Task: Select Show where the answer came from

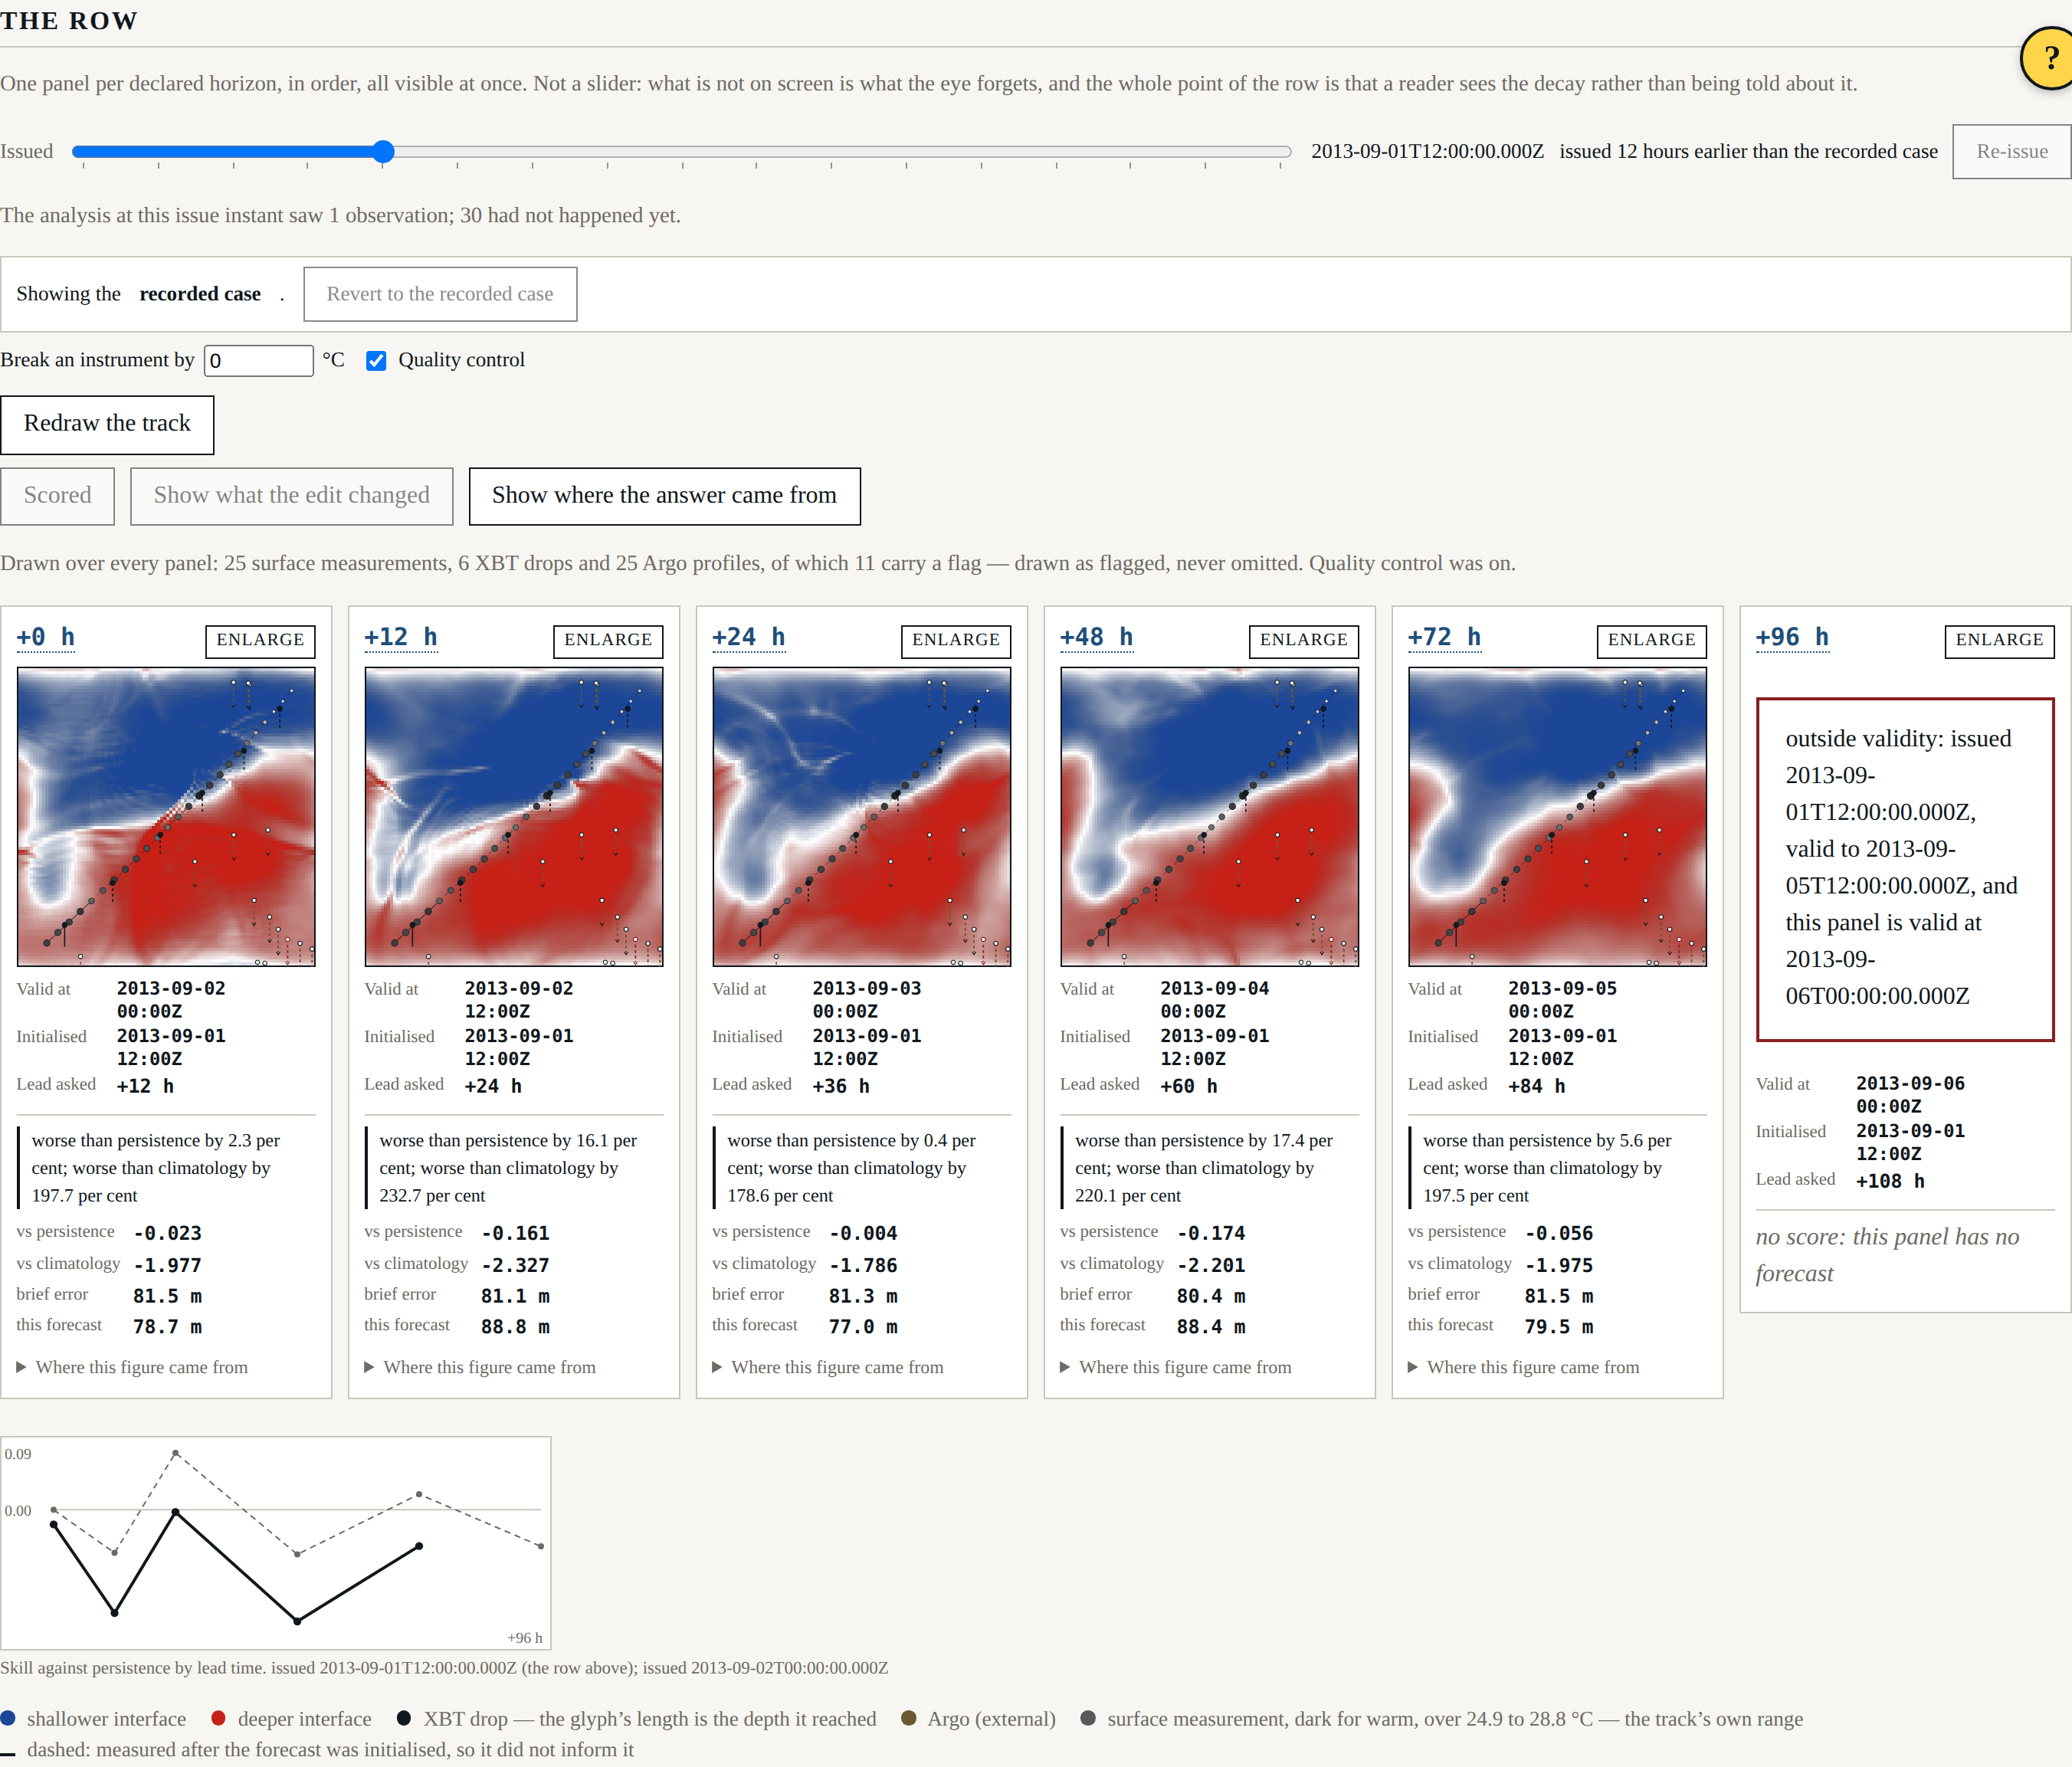Action: [x=664, y=496]
